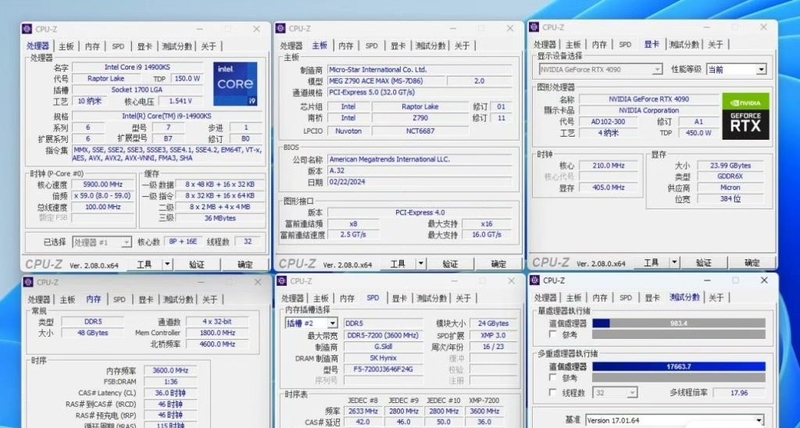The width and height of the screenshot is (800, 428).
Task: Click the core voltage value 1.541 V
Action: click(180, 101)
